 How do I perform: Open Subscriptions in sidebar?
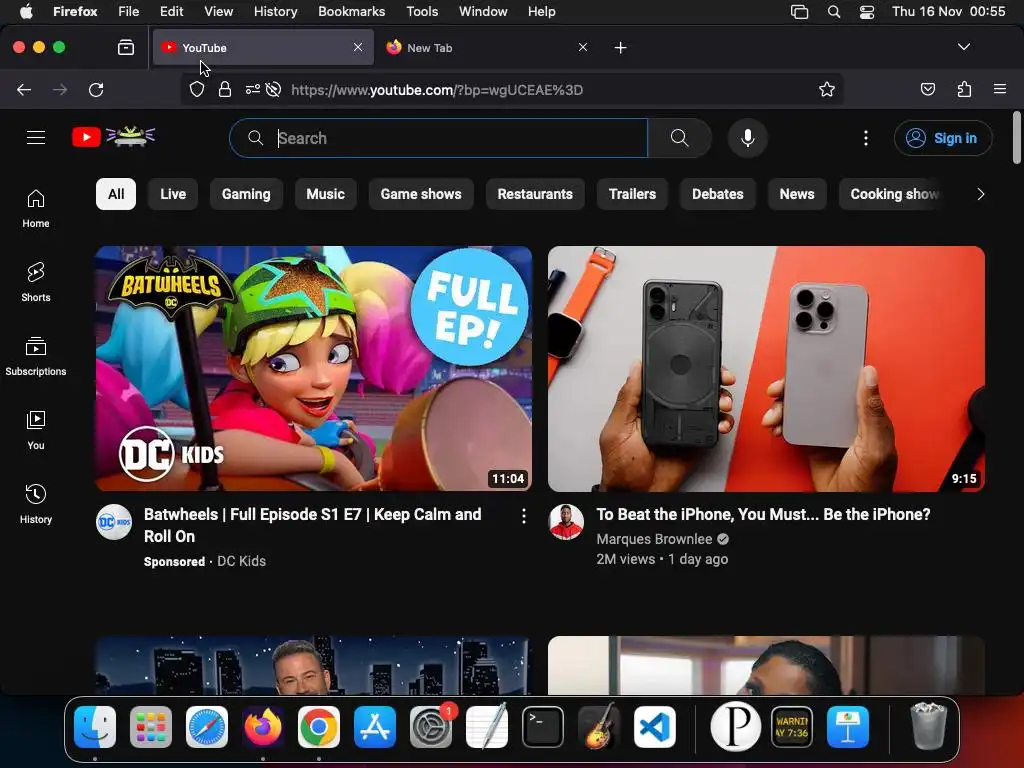(x=36, y=357)
